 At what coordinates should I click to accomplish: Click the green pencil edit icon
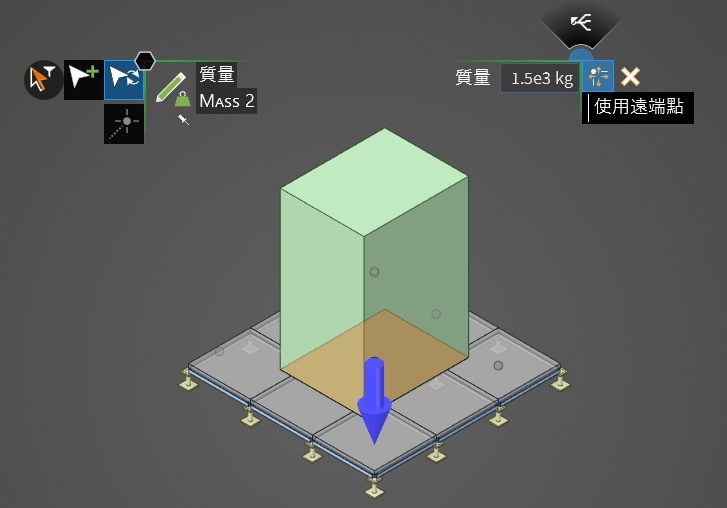tap(170, 85)
